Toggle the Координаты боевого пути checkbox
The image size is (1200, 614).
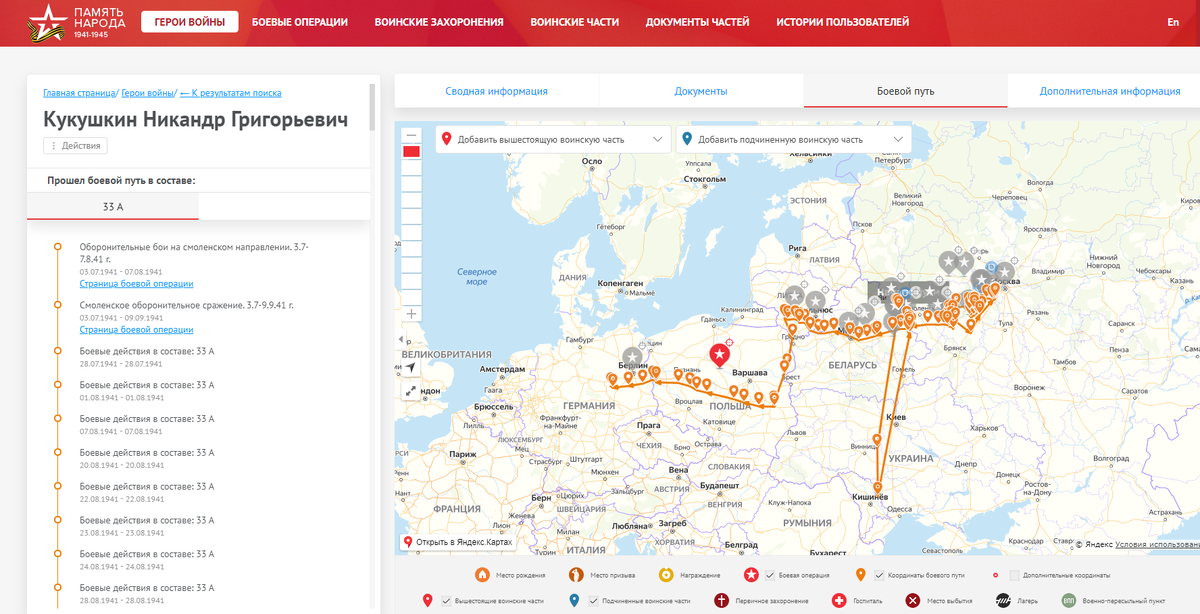[x=878, y=575]
